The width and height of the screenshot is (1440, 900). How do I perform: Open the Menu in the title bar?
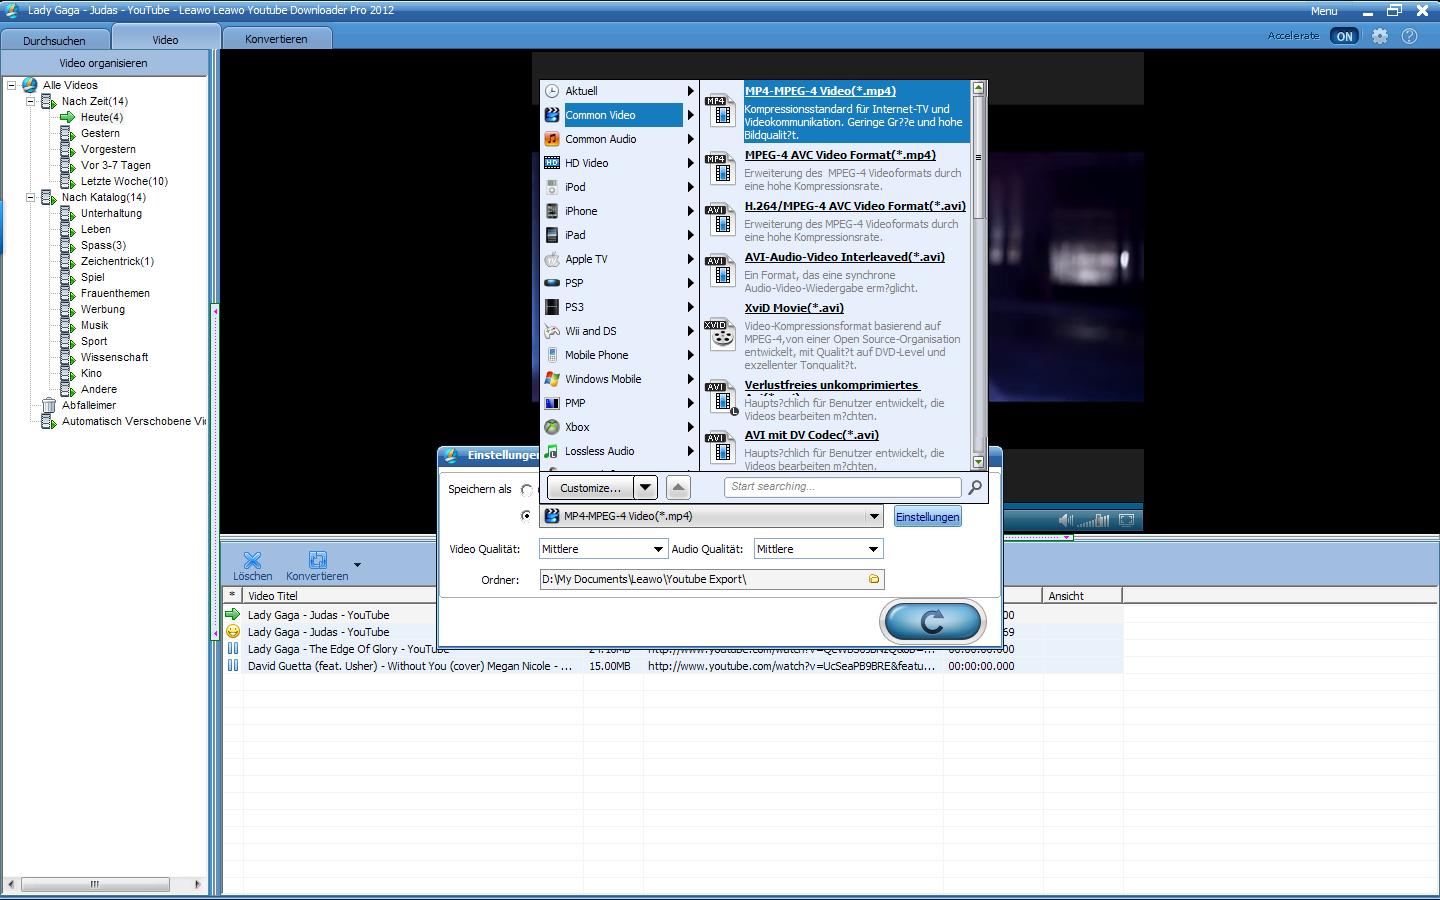pos(1324,11)
